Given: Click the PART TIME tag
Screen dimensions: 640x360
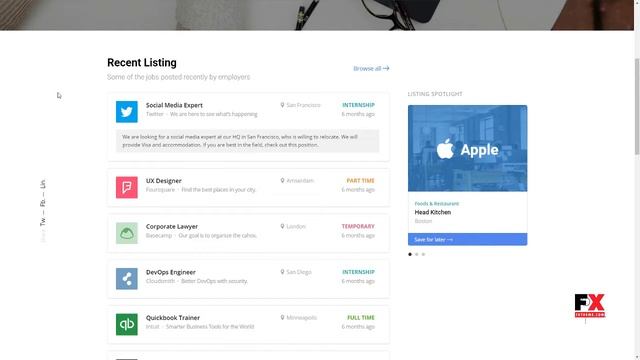Looking at the screenshot, I should tap(360, 180).
